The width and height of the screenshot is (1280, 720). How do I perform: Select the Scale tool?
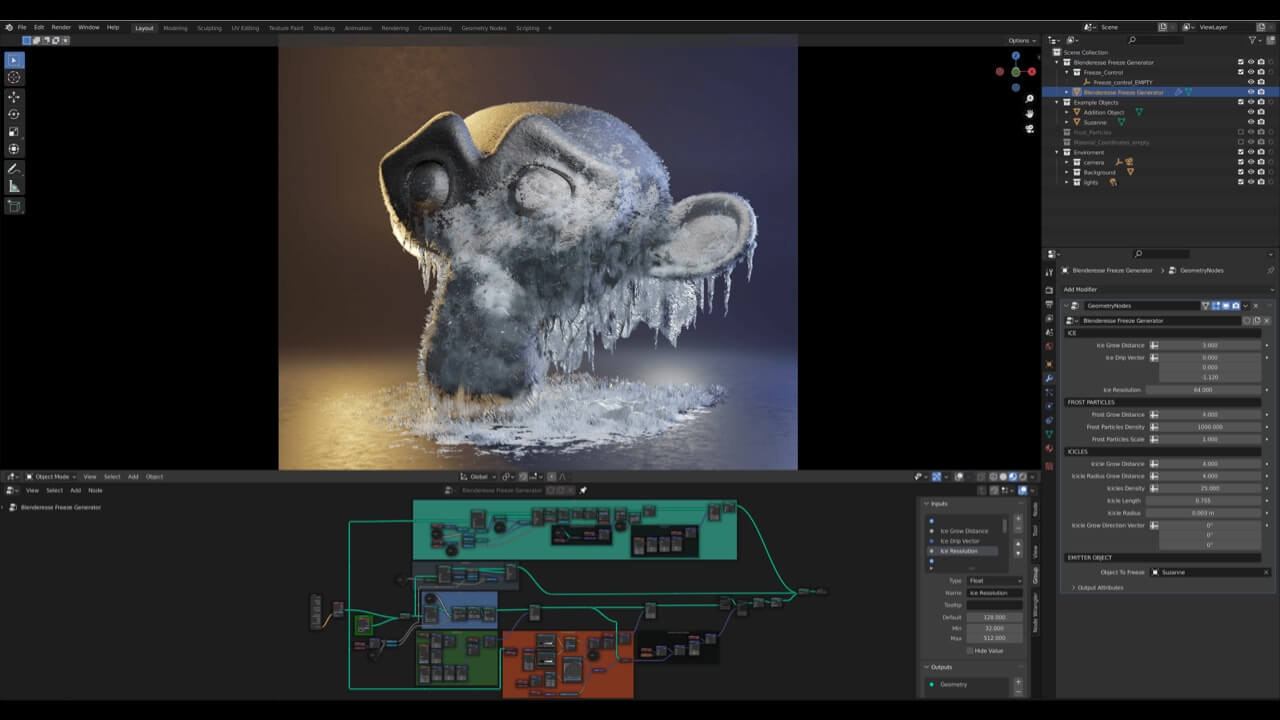pyautogui.click(x=14, y=131)
